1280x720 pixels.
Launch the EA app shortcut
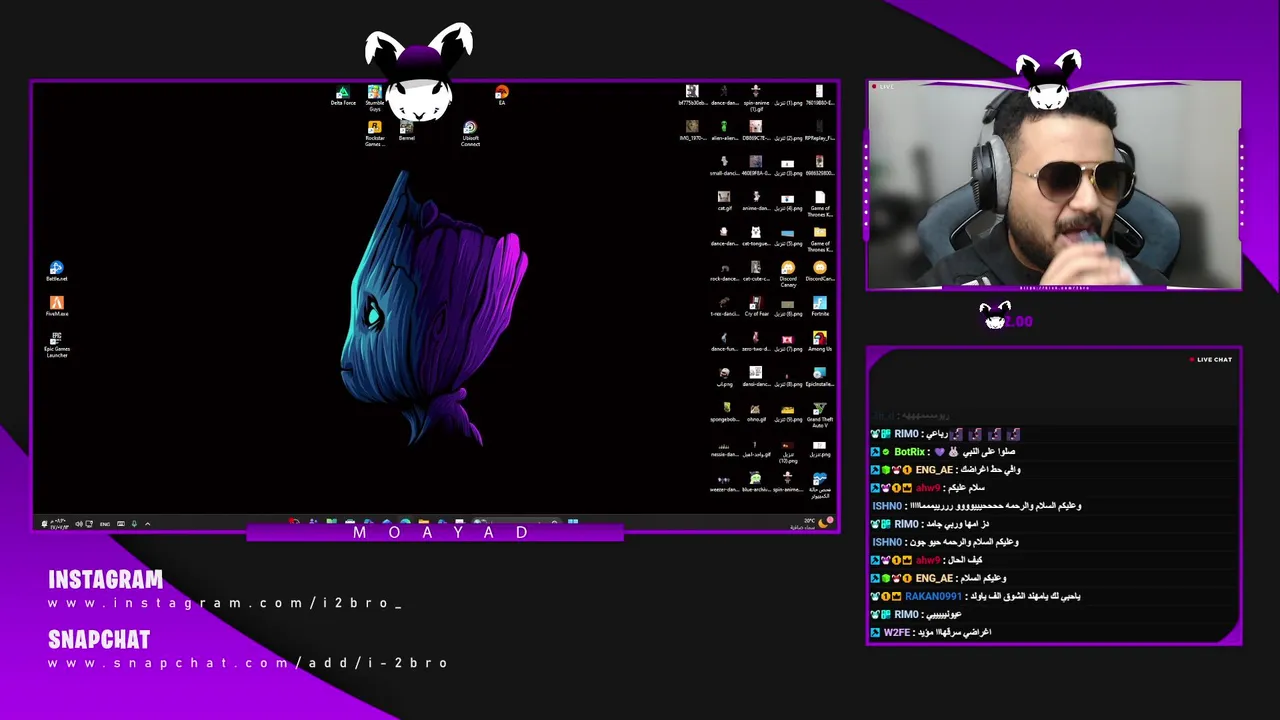tap(502, 96)
